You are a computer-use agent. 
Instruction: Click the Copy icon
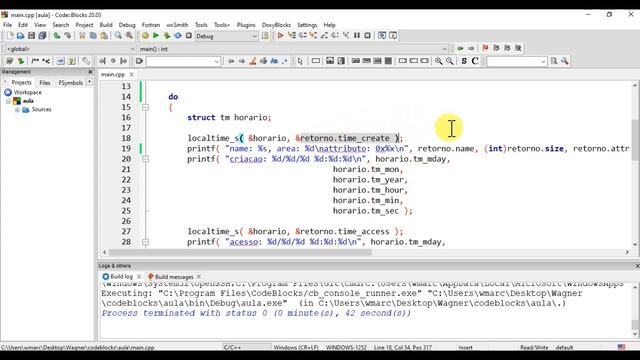[93, 36]
